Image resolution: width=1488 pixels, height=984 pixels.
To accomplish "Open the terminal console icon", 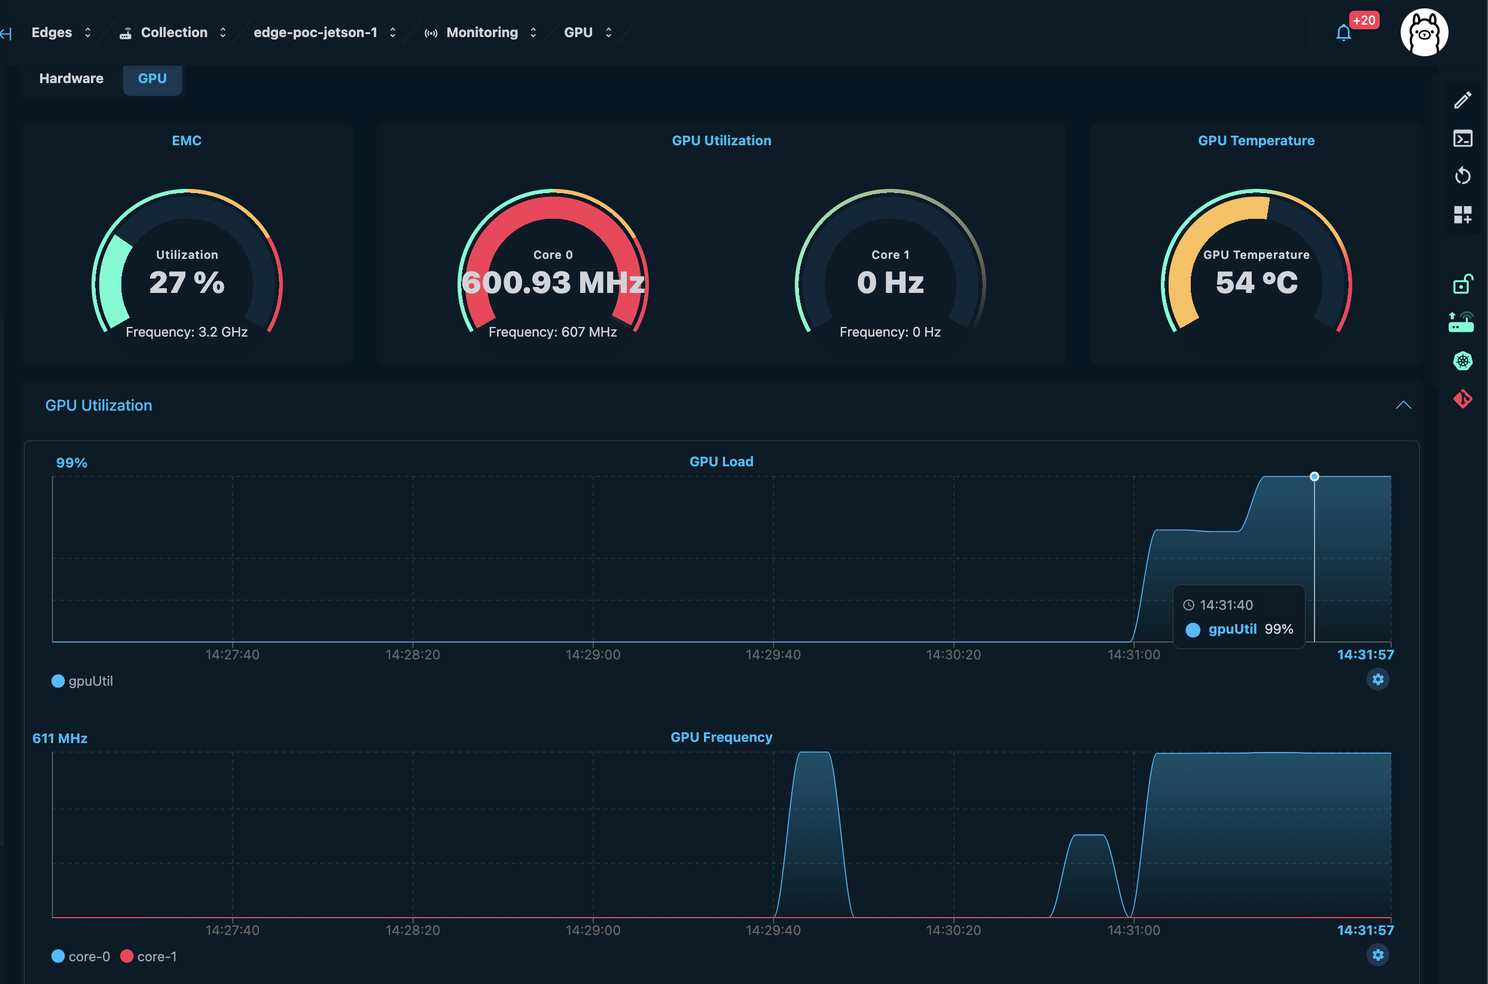I will [1463, 138].
